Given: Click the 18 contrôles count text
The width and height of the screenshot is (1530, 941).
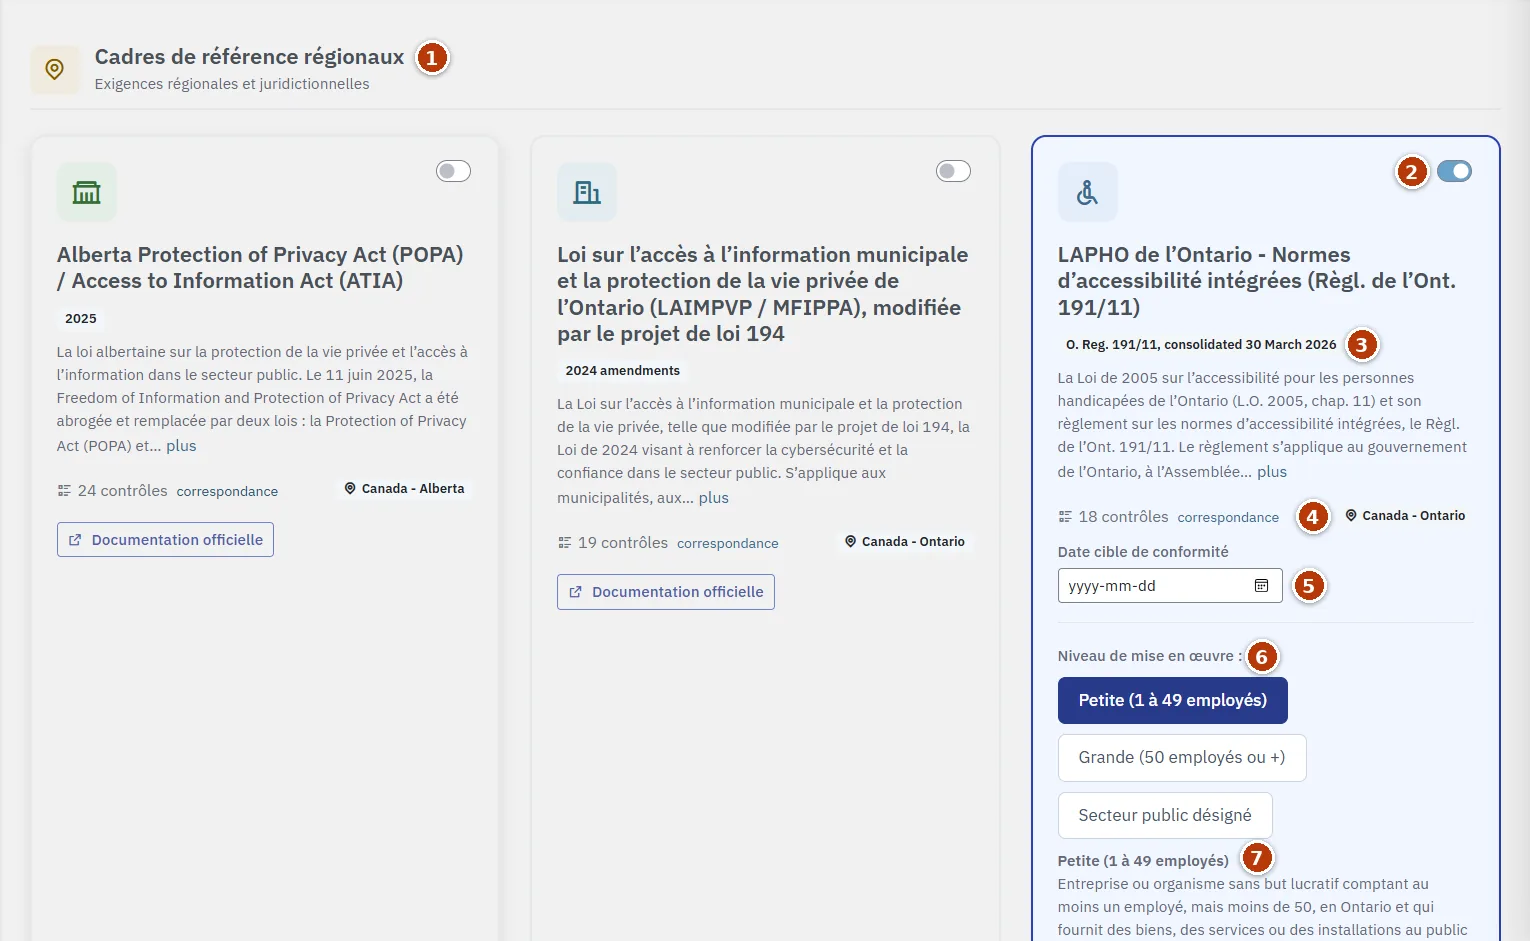Looking at the screenshot, I should coord(1124,517).
